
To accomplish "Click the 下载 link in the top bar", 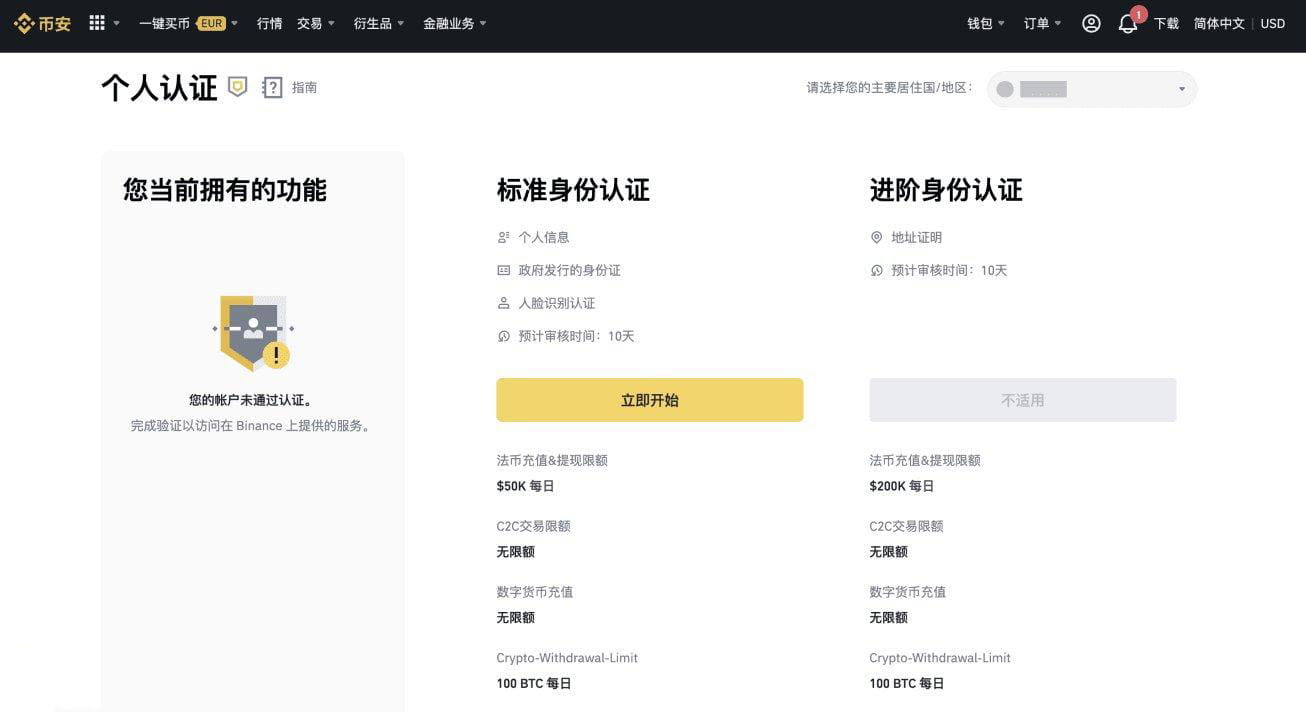I will coord(1165,23).
